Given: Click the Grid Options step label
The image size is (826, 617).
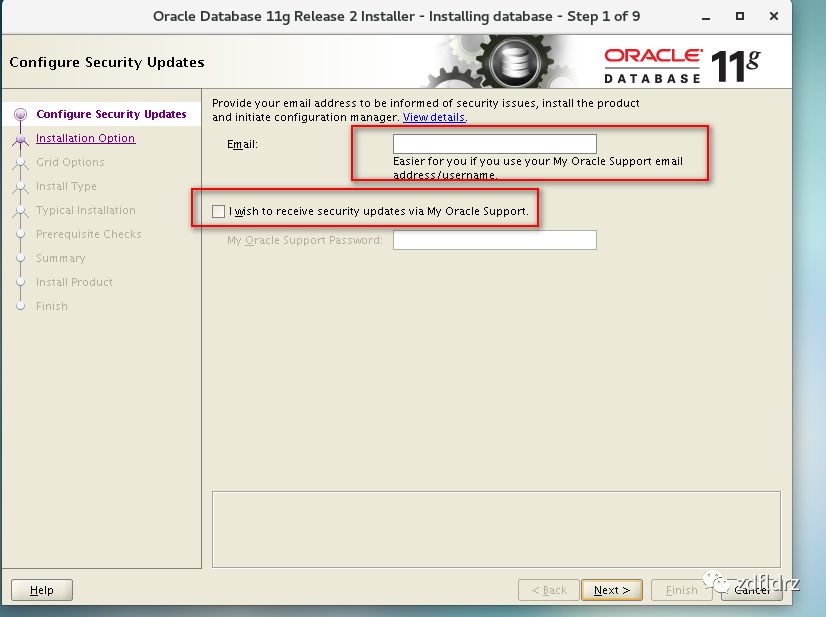Looking at the screenshot, I should click(70, 162).
